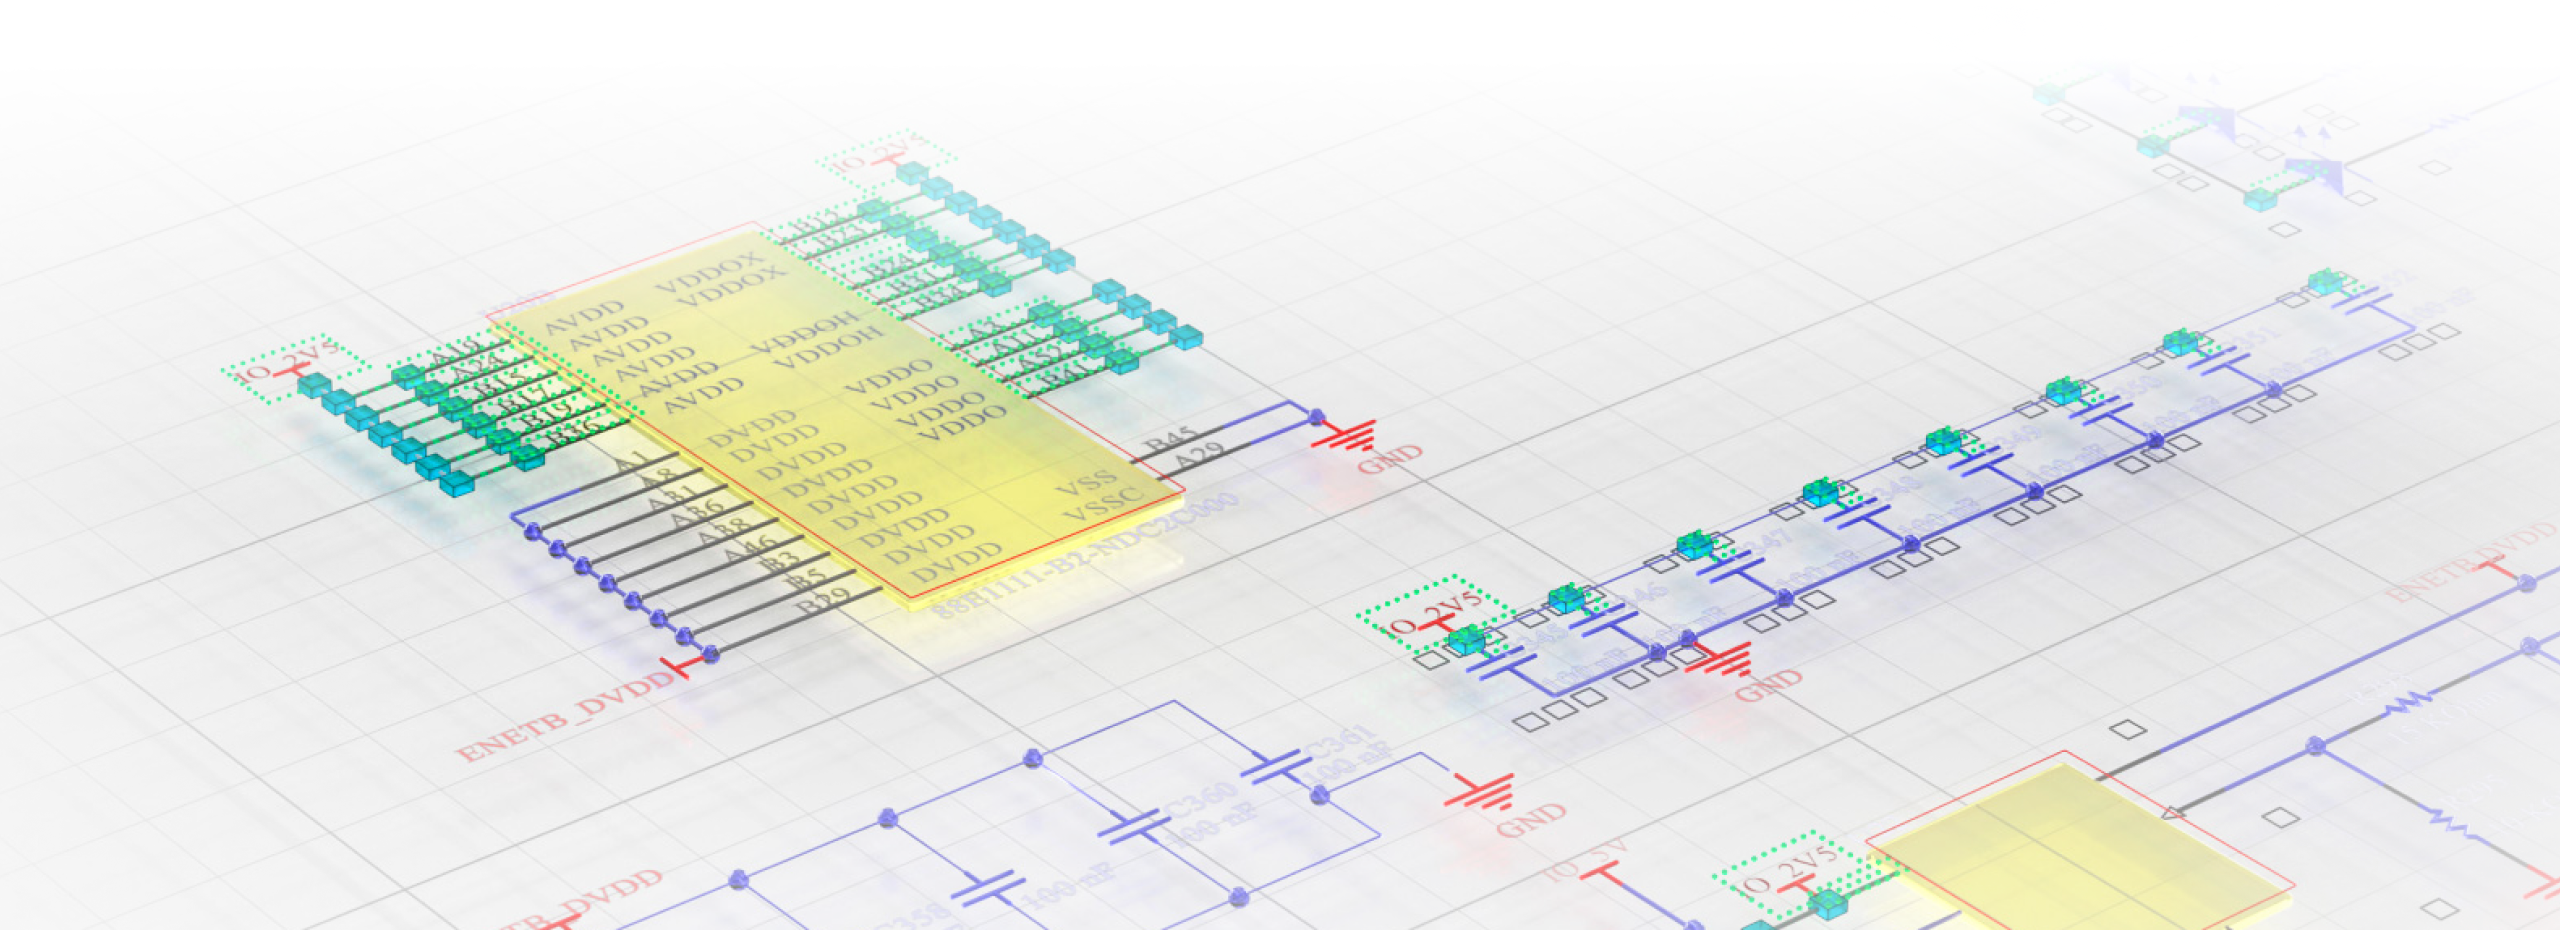Viewport: 2560px width, 930px height.
Task: Select the GND symbol beside pins B45 and A29
Action: (1348, 434)
